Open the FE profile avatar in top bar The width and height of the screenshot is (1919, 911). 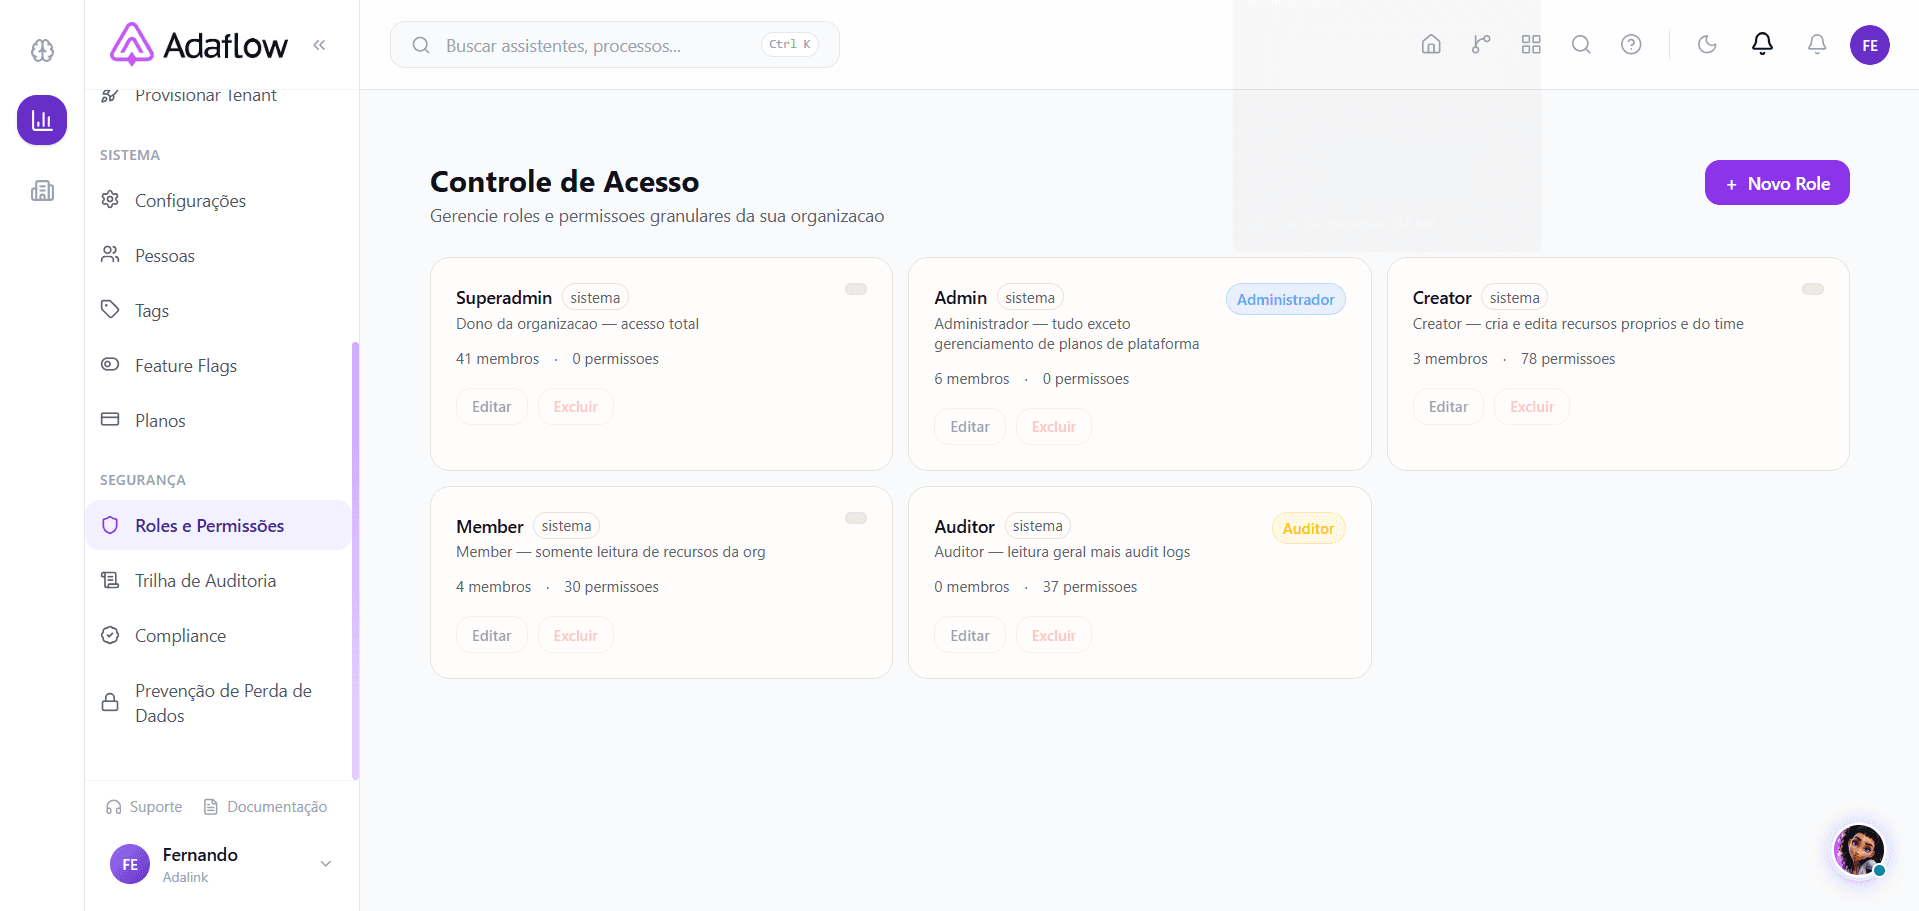(x=1869, y=45)
